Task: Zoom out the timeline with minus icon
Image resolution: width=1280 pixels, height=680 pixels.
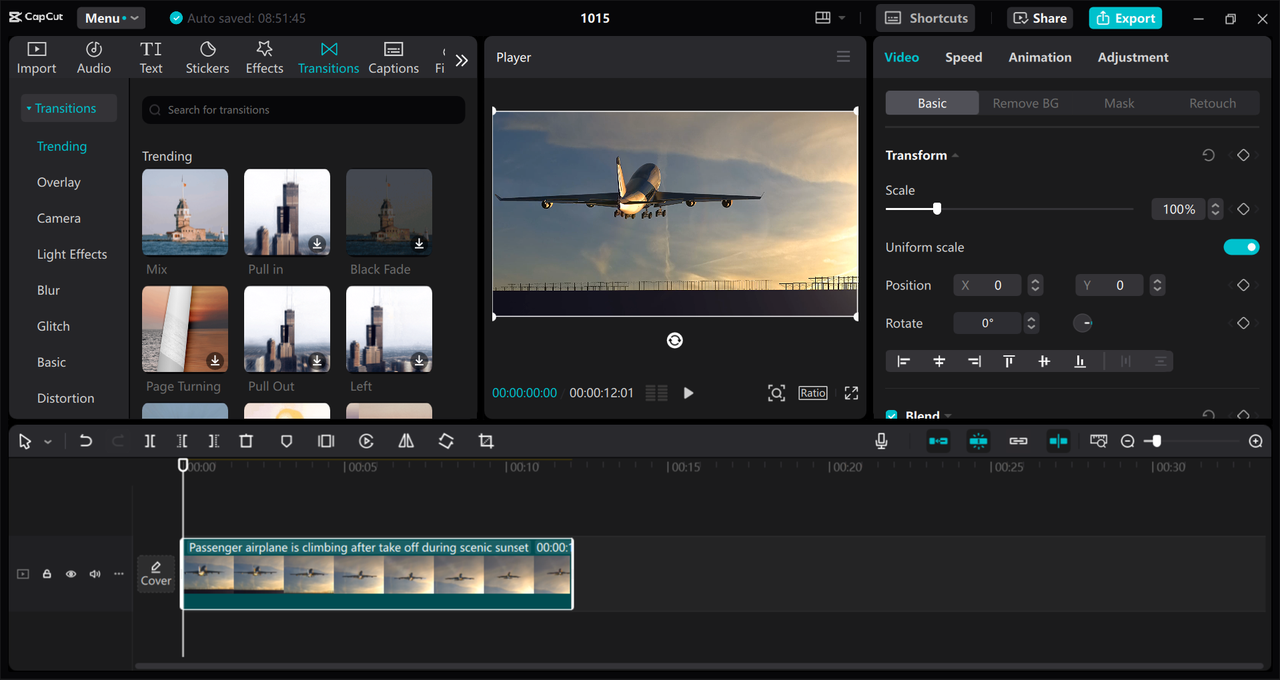Action: tap(1127, 441)
